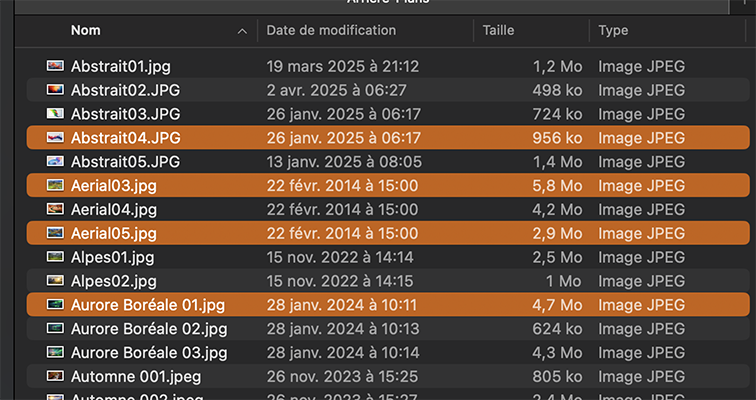Click the Aurore Boréale 01.jpg thumbnail icon
Viewport: 756px width, 400px height.
coord(55,305)
